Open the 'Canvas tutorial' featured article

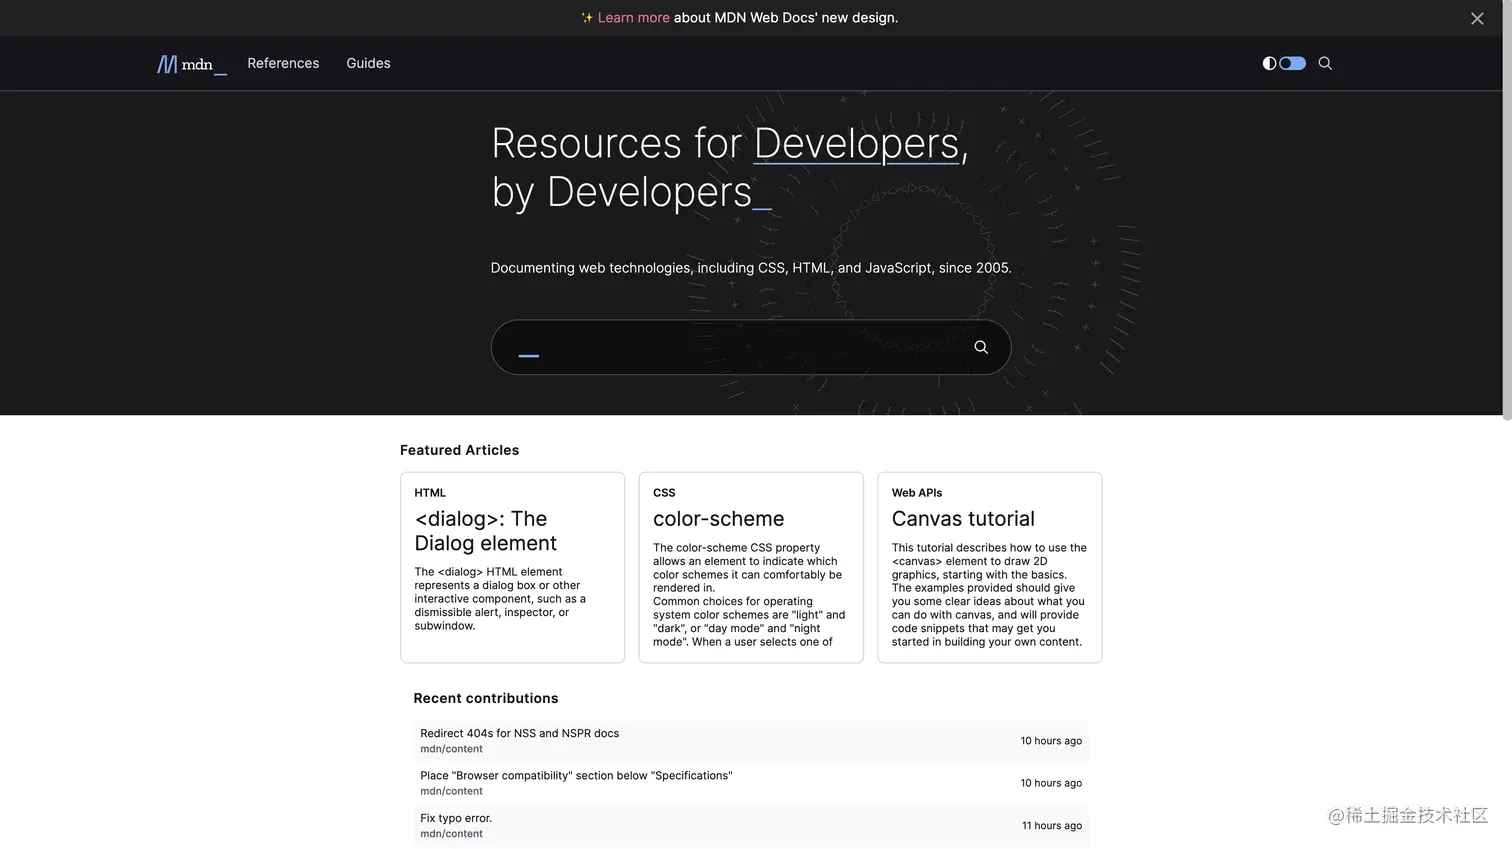(x=963, y=519)
